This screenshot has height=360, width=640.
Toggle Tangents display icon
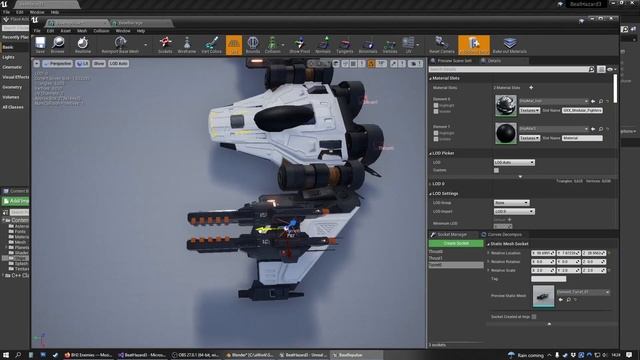coord(345,44)
